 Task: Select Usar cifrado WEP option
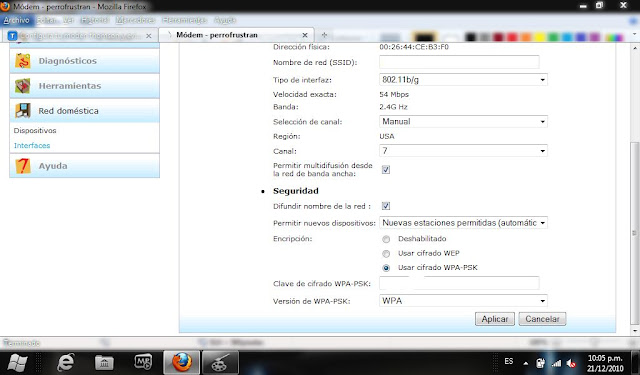click(x=386, y=253)
